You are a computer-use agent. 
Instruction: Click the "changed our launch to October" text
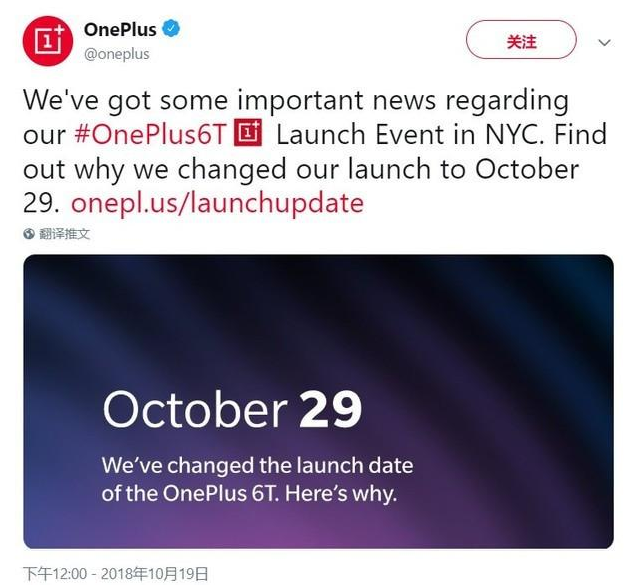point(378,169)
